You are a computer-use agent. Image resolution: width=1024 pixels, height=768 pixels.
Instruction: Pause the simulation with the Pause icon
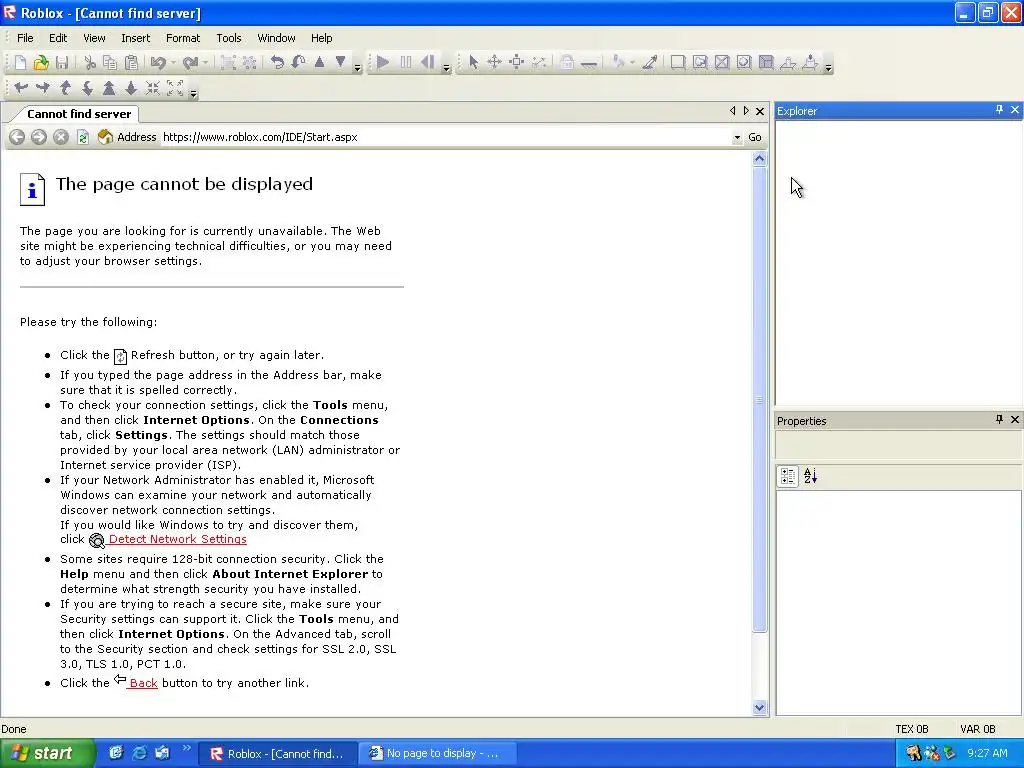point(406,63)
